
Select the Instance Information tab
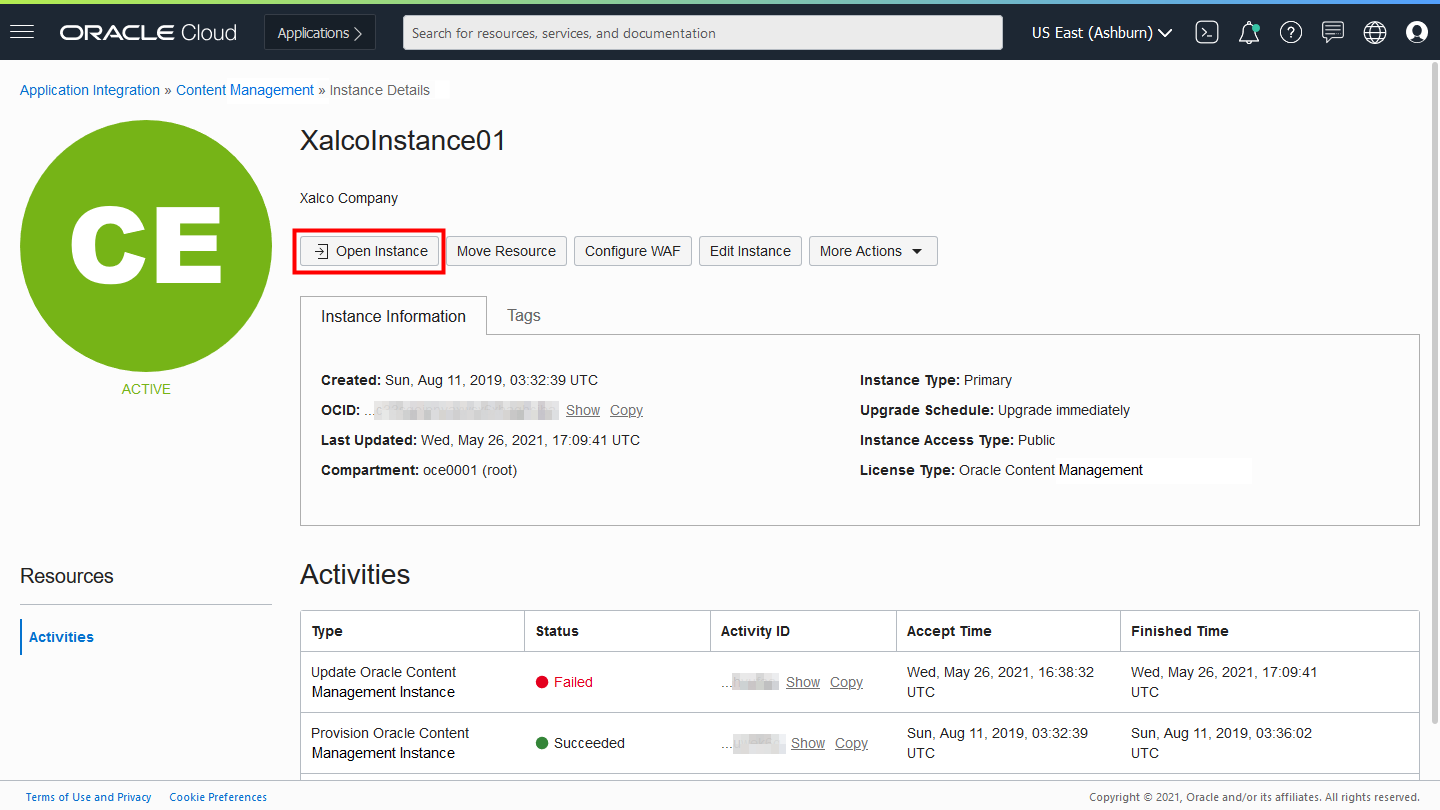[x=393, y=316]
